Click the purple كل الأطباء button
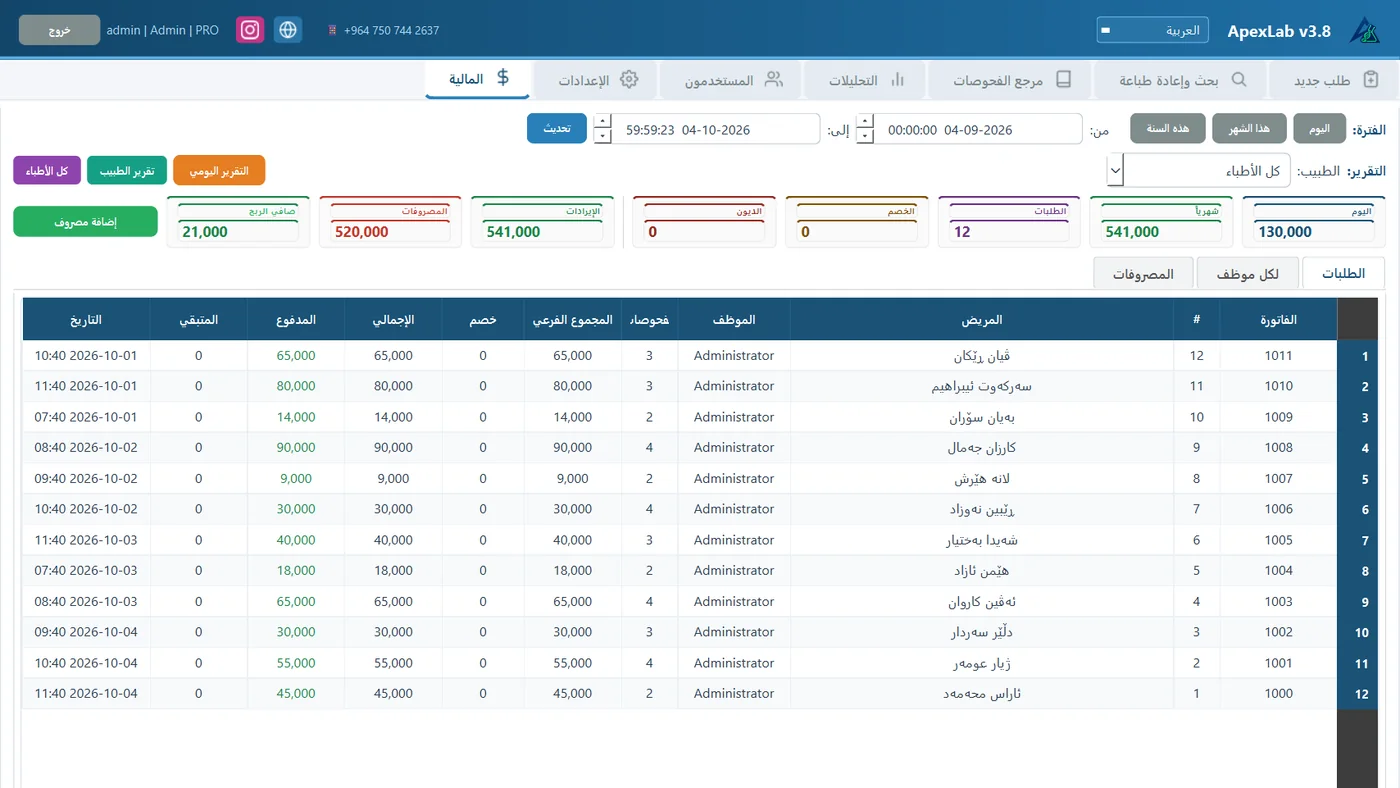The width and height of the screenshot is (1400, 788). click(47, 171)
